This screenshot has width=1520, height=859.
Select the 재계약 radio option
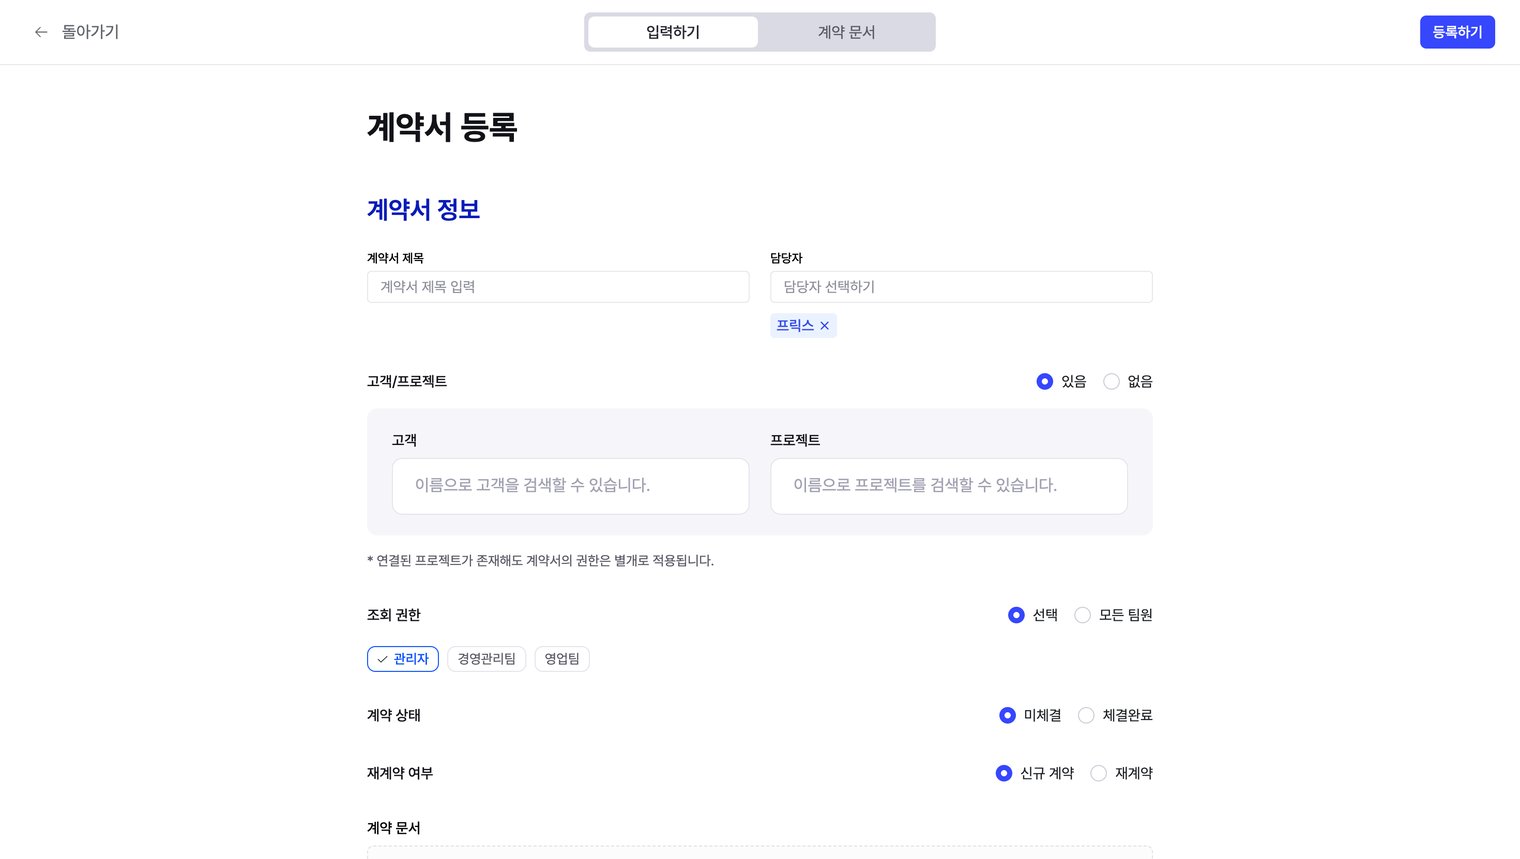pyautogui.click(x=1098, y=773)
